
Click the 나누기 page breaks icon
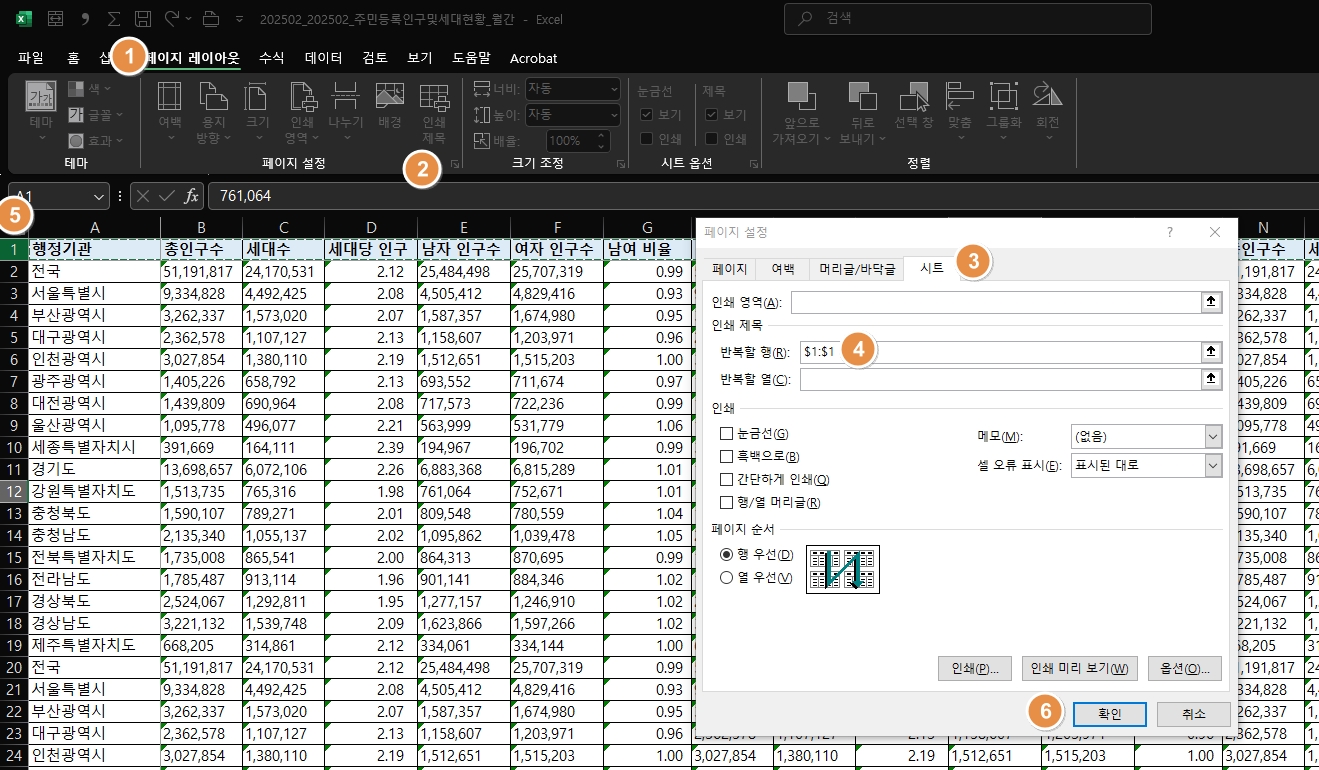(x=345, y=96)
